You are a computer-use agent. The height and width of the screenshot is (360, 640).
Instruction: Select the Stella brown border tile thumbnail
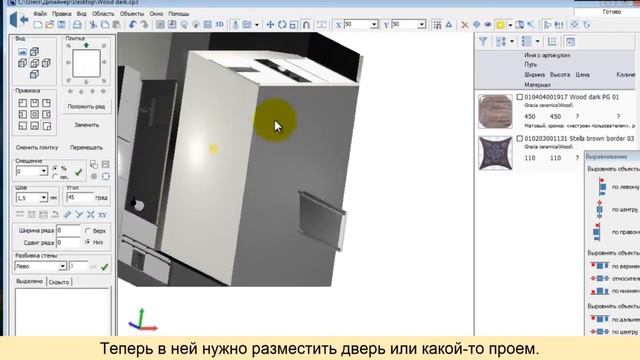click(x=495, y=153)
